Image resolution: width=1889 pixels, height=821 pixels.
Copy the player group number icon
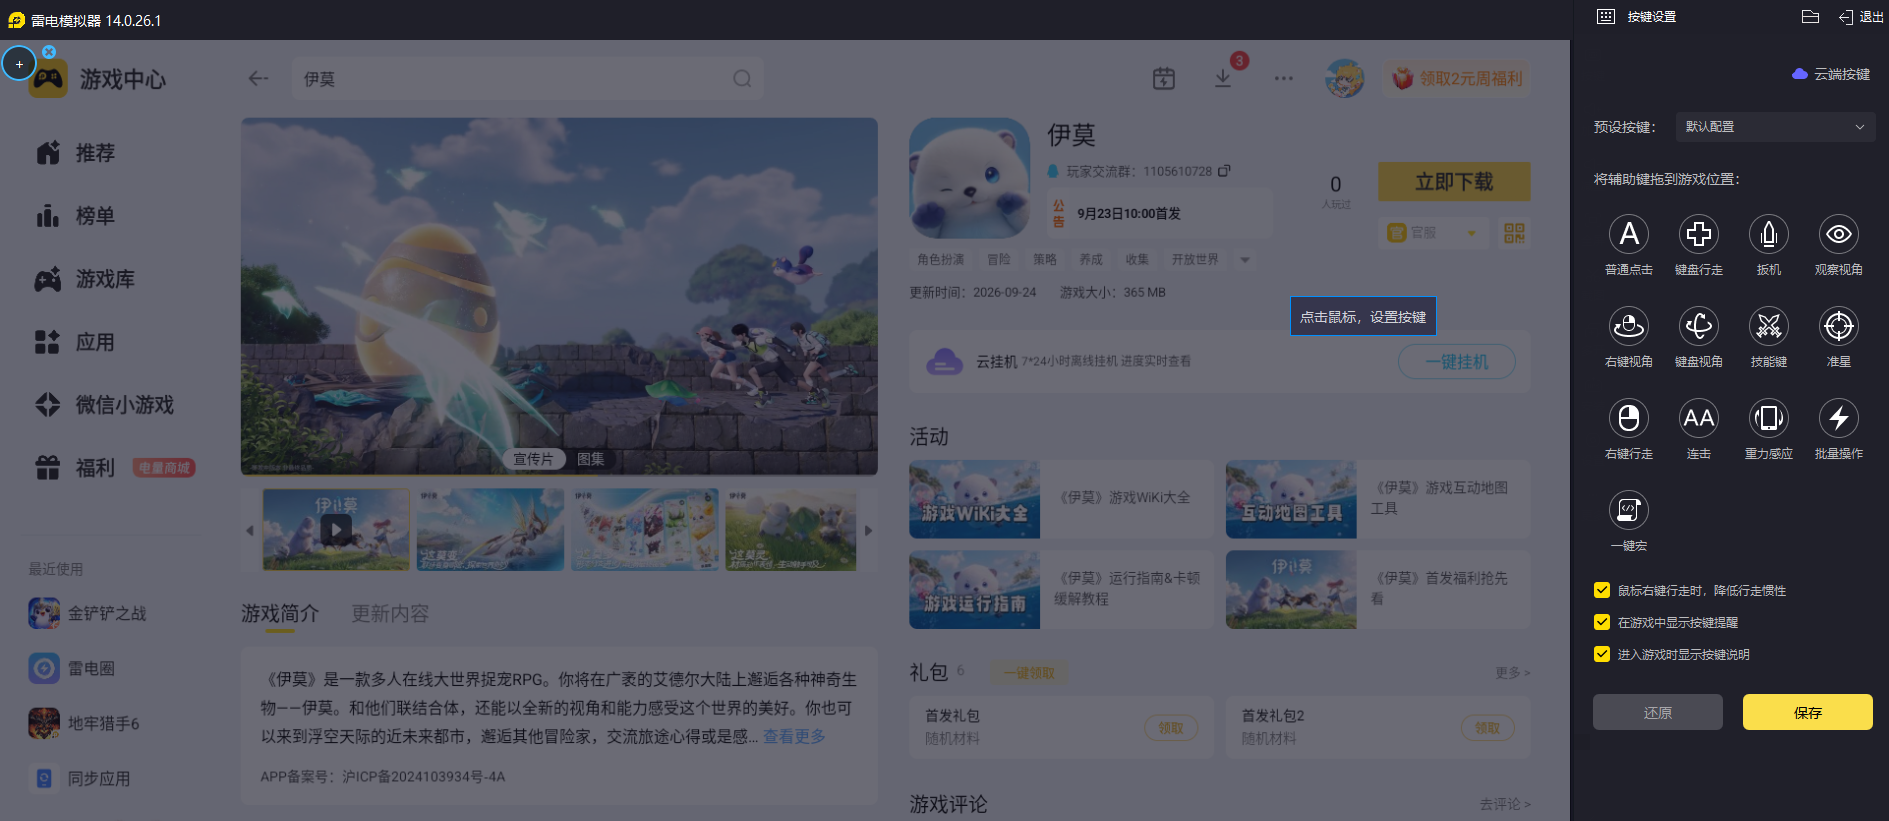point(1224,171)
